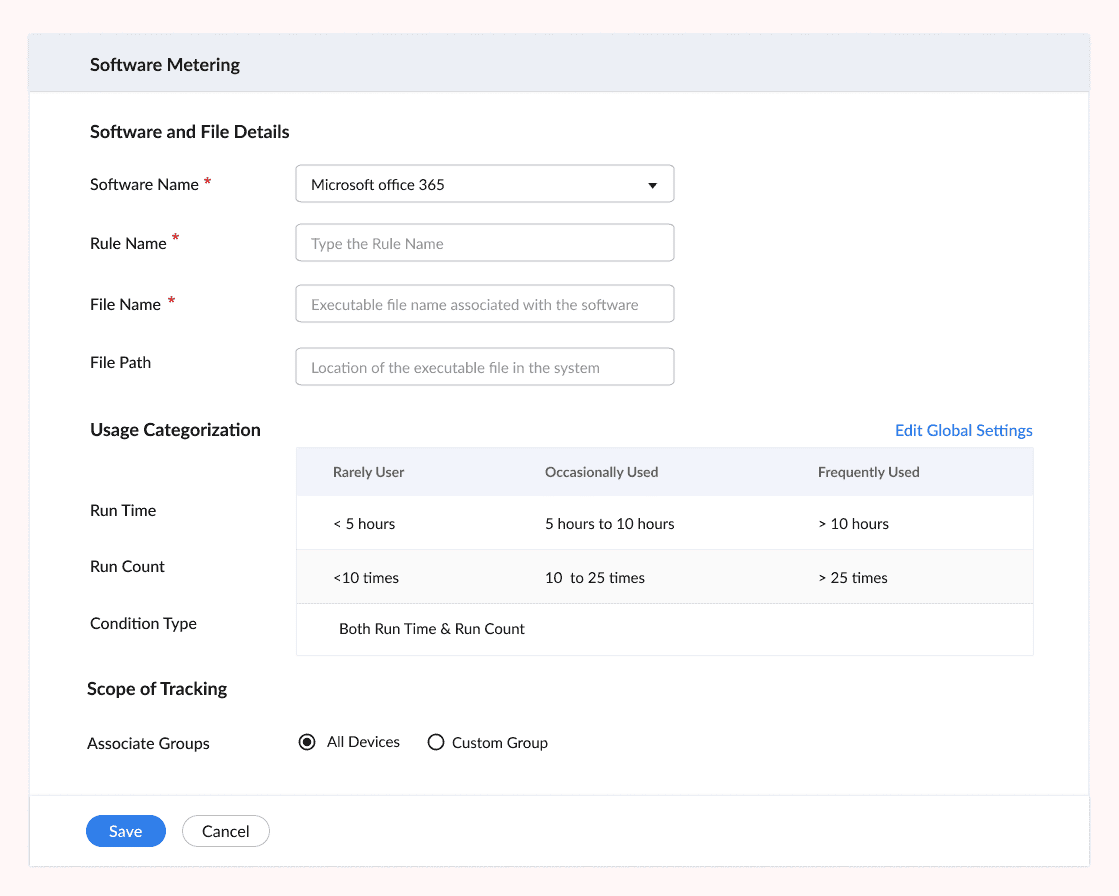
Task: Focus the File Name text box
Action: [x=484, y=303]
